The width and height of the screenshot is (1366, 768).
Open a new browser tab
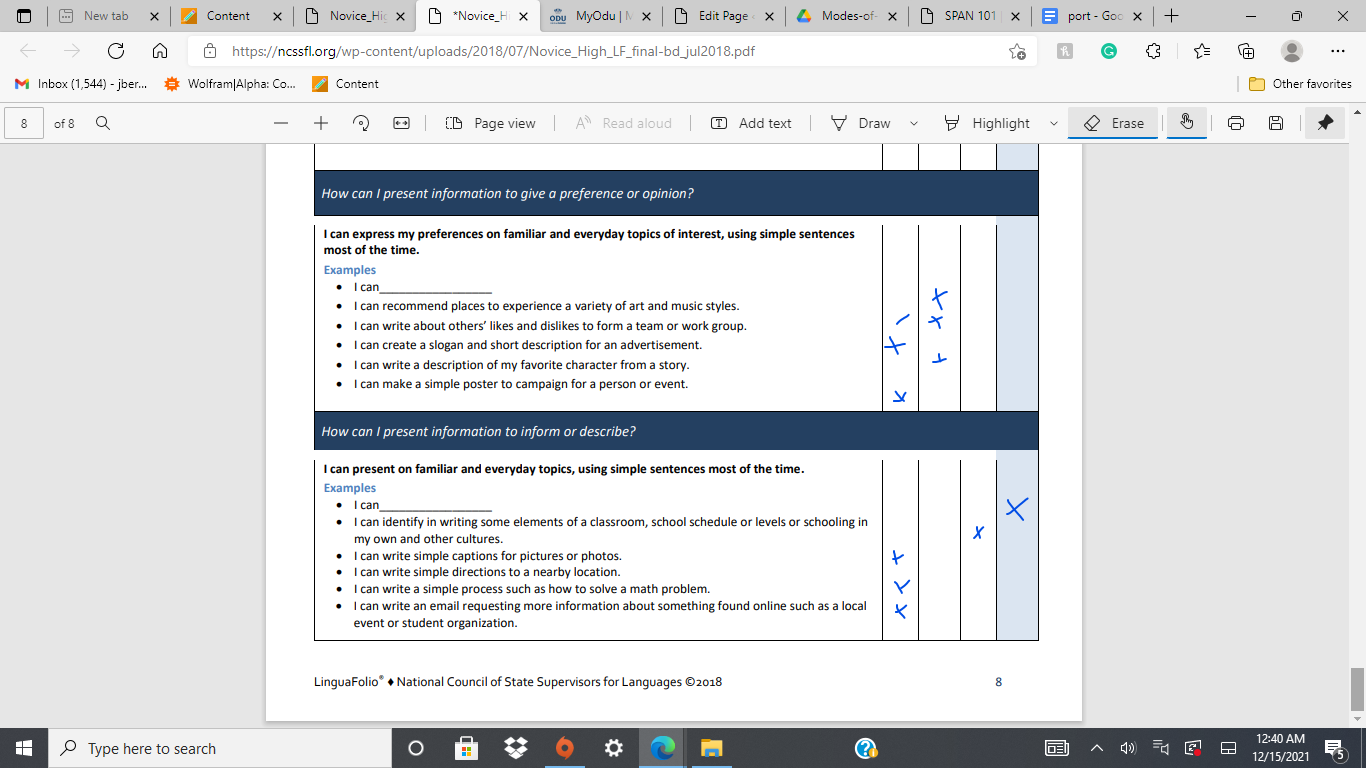click(x=1172, y=16)
